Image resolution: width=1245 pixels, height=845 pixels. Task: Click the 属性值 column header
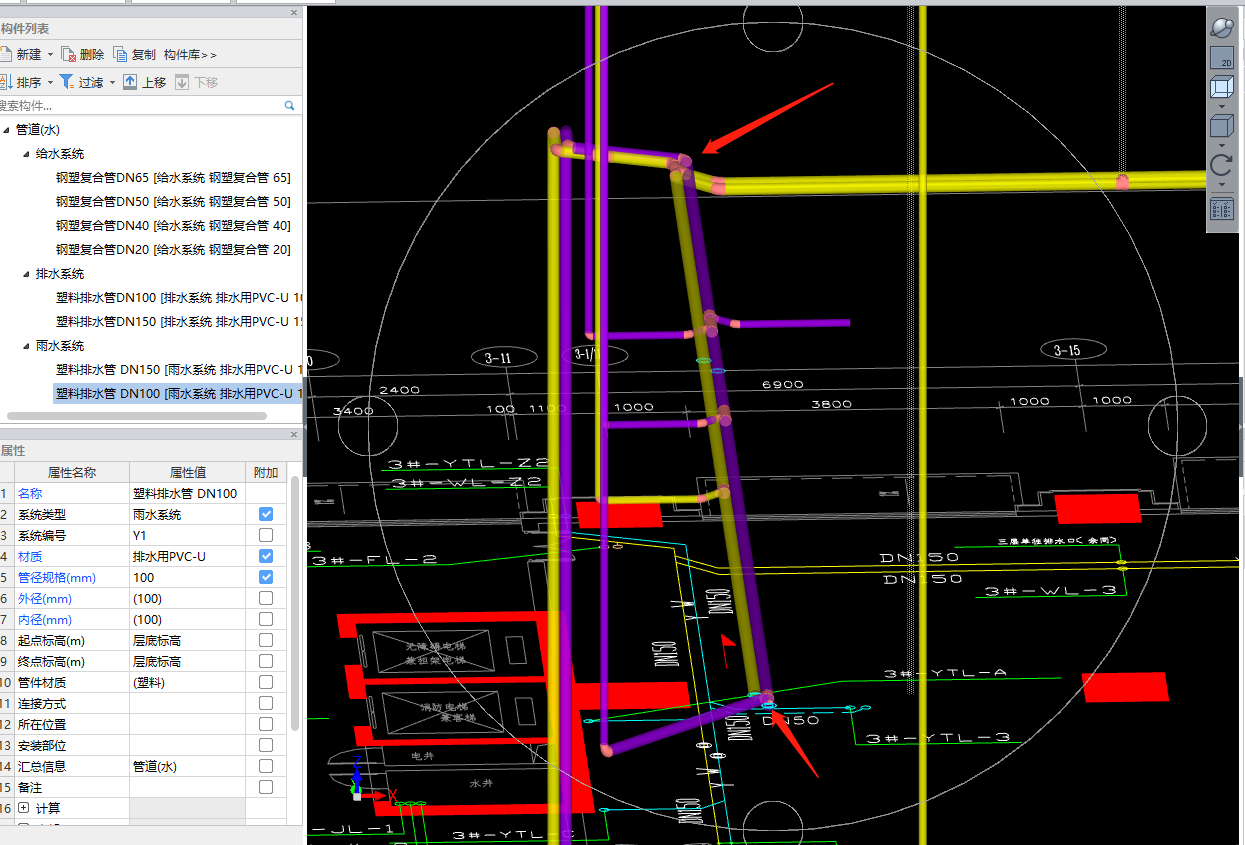(187, 472)
